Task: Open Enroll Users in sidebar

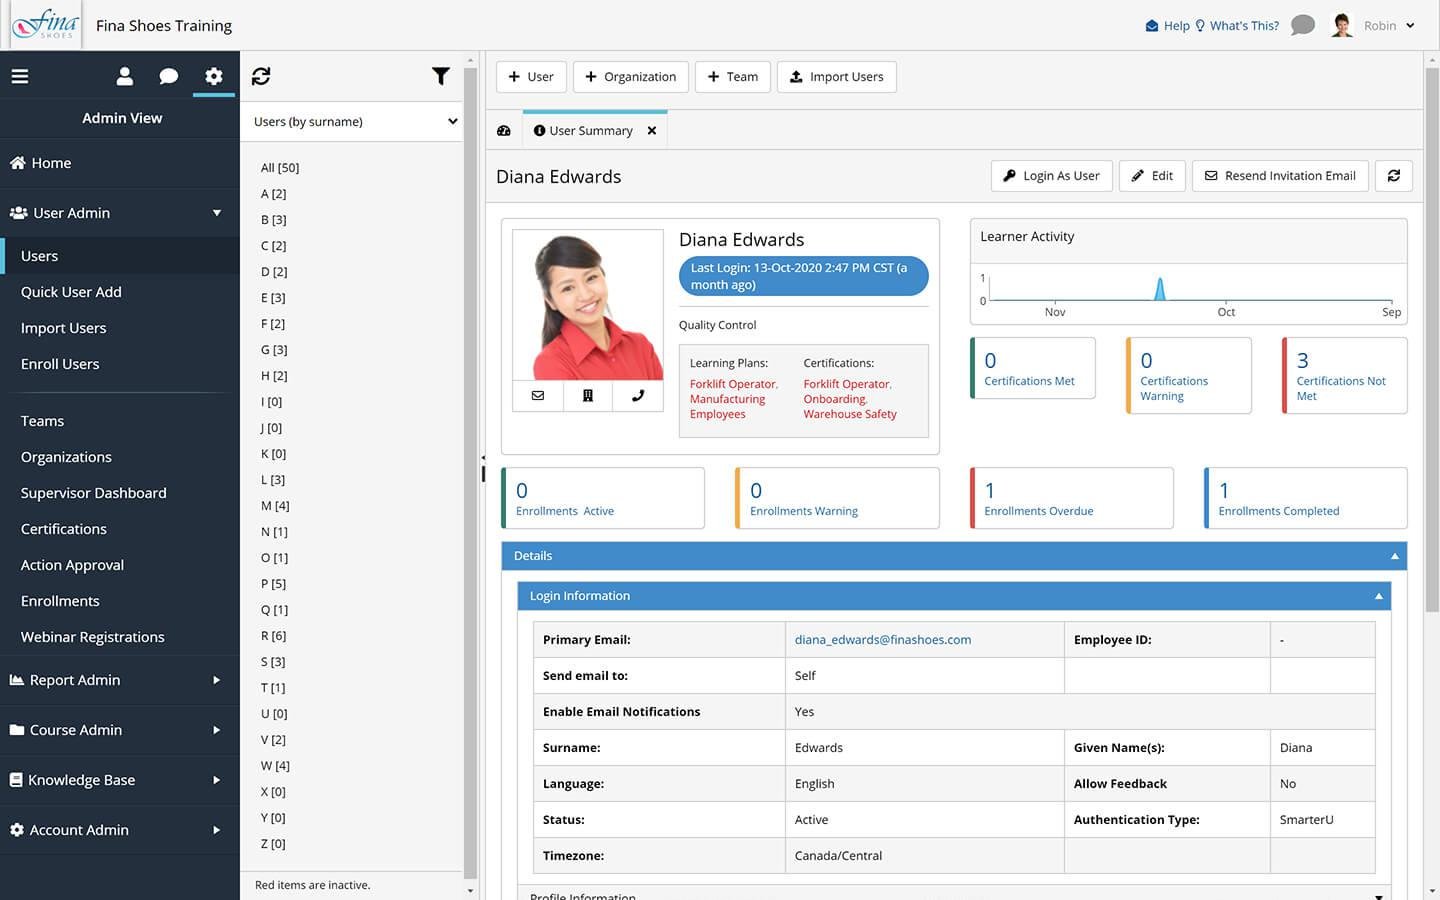Action: point(60,364)
